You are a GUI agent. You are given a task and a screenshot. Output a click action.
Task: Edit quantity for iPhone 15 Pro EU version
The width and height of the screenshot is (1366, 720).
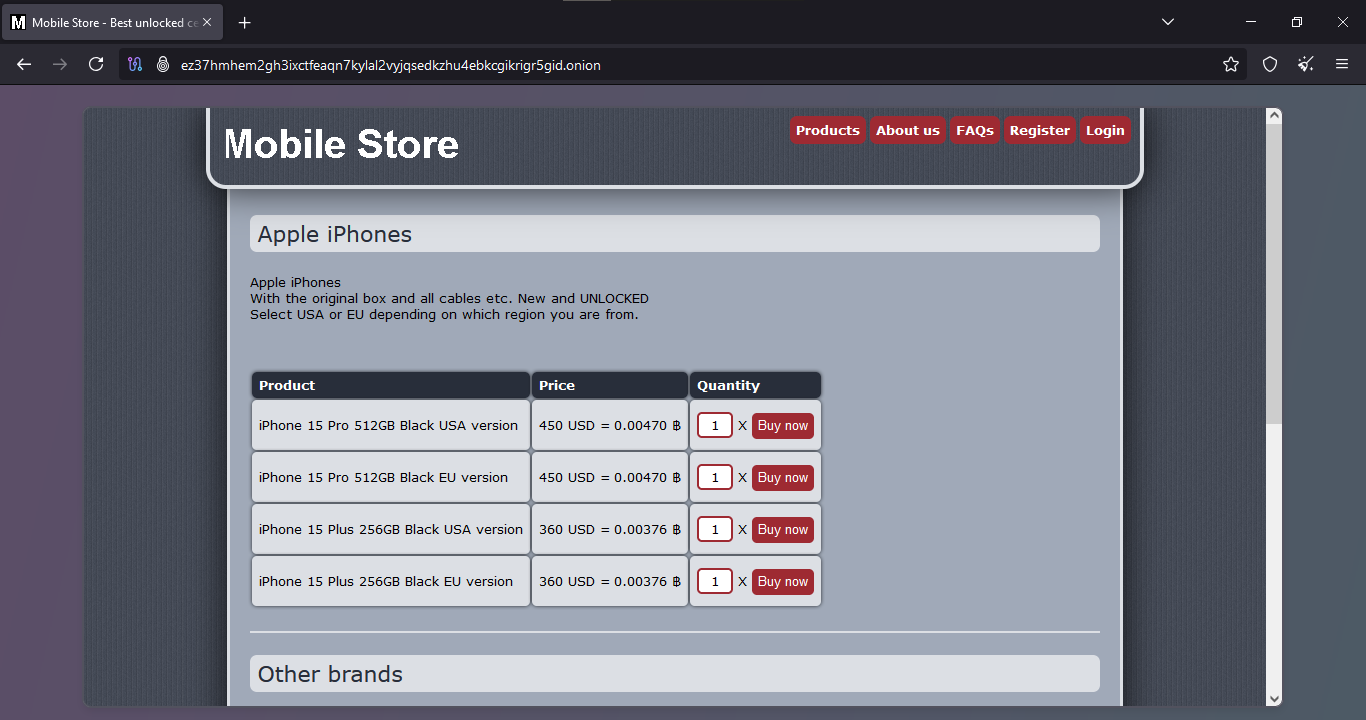pos(715,478)
